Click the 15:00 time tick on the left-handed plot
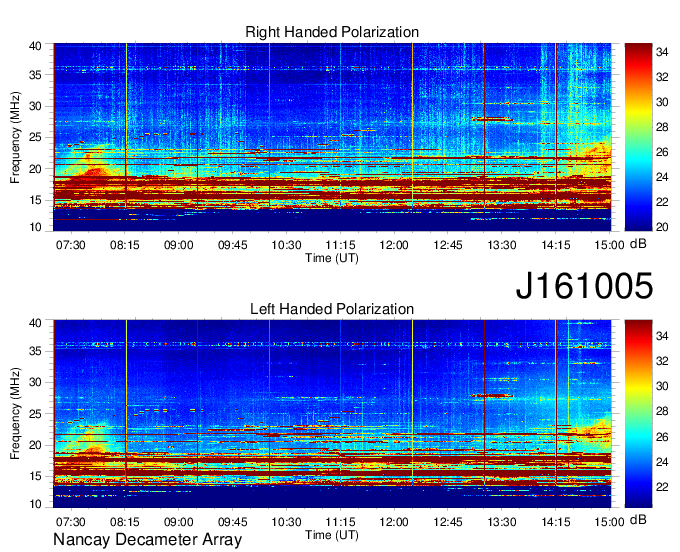Image resolution: width=680 pixels, height=552 pixels. tap(609, 522)
